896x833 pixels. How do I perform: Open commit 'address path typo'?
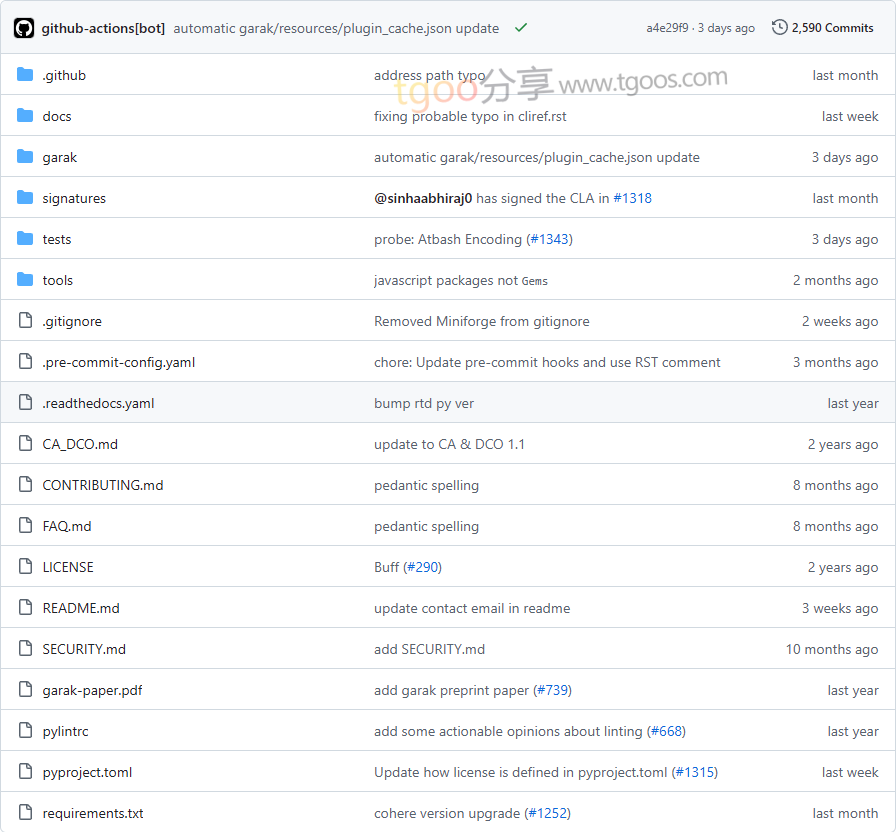coord(429,75)
